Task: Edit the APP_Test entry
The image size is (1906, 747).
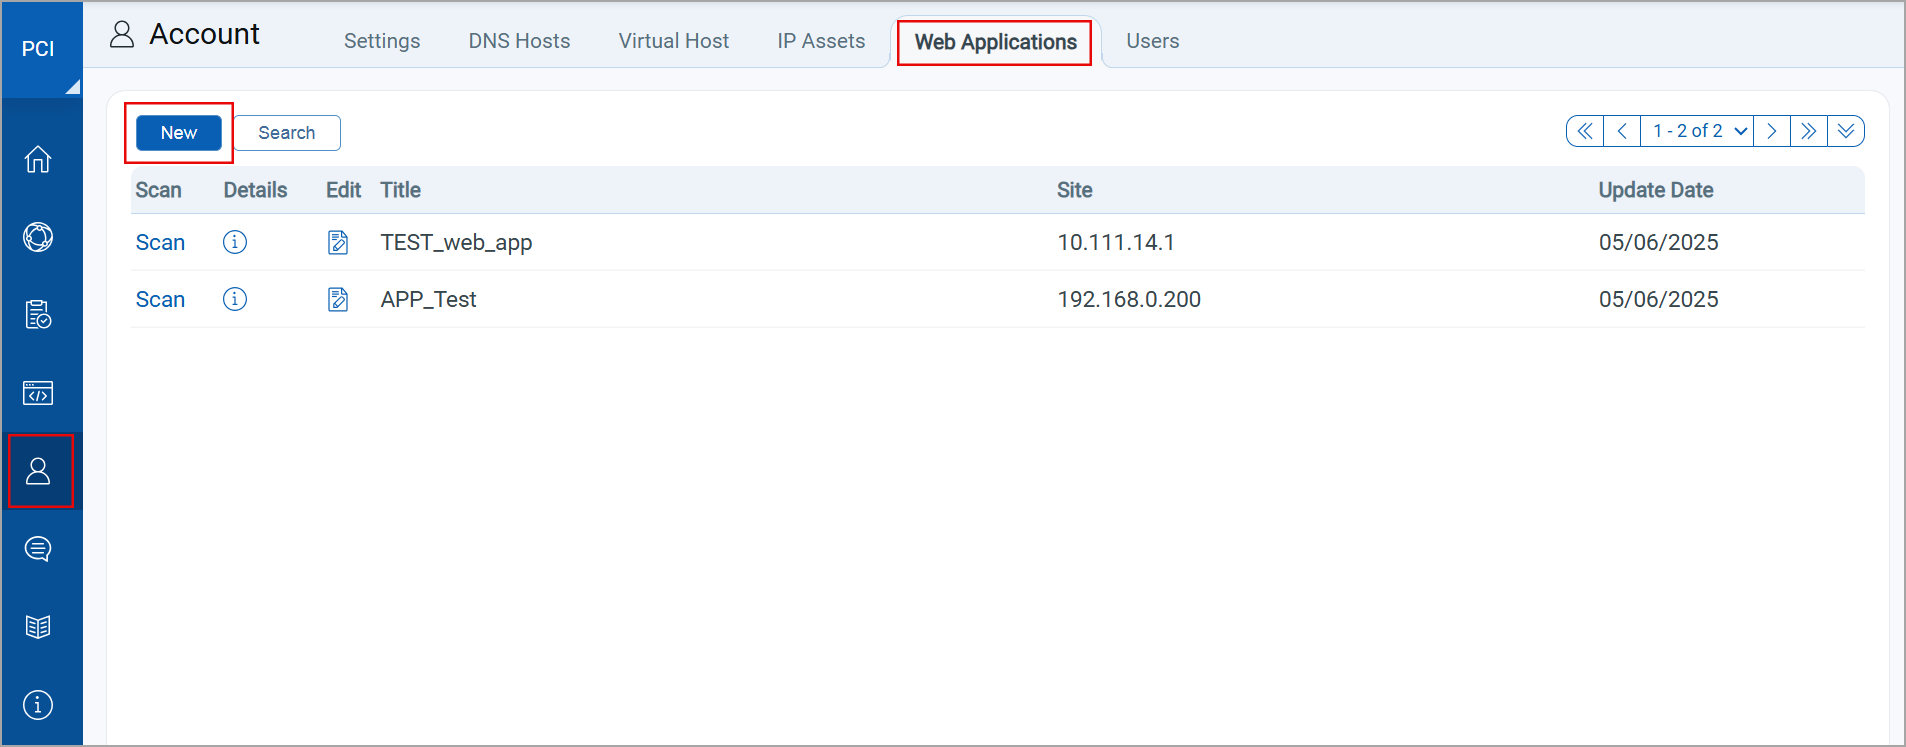Action: tap(338, 299)
